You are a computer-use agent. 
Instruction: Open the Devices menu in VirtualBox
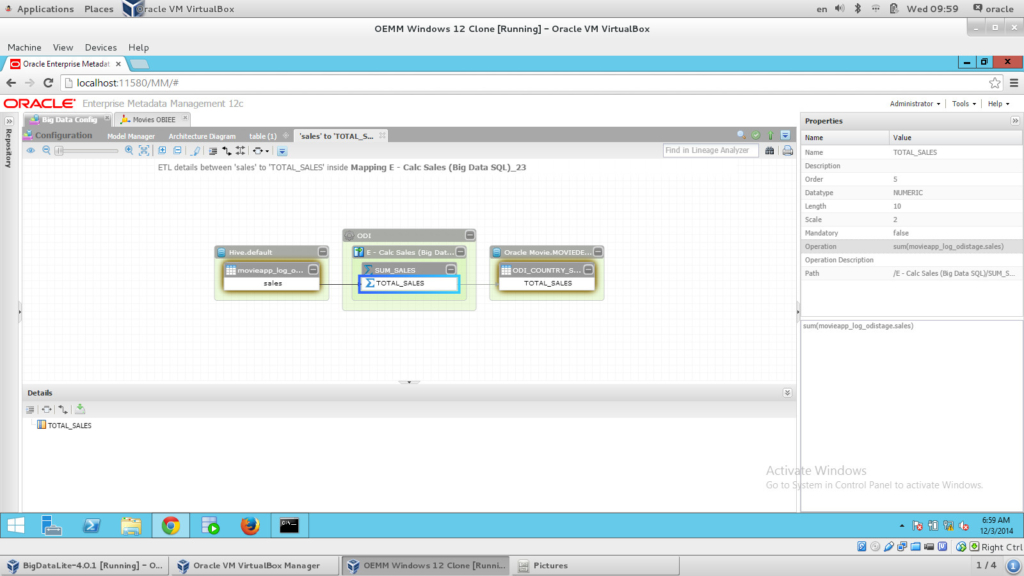101,48
